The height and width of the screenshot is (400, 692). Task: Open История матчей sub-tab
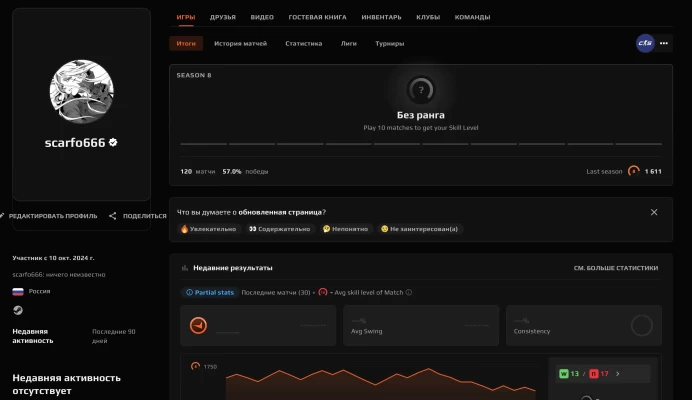pos(241,43)
